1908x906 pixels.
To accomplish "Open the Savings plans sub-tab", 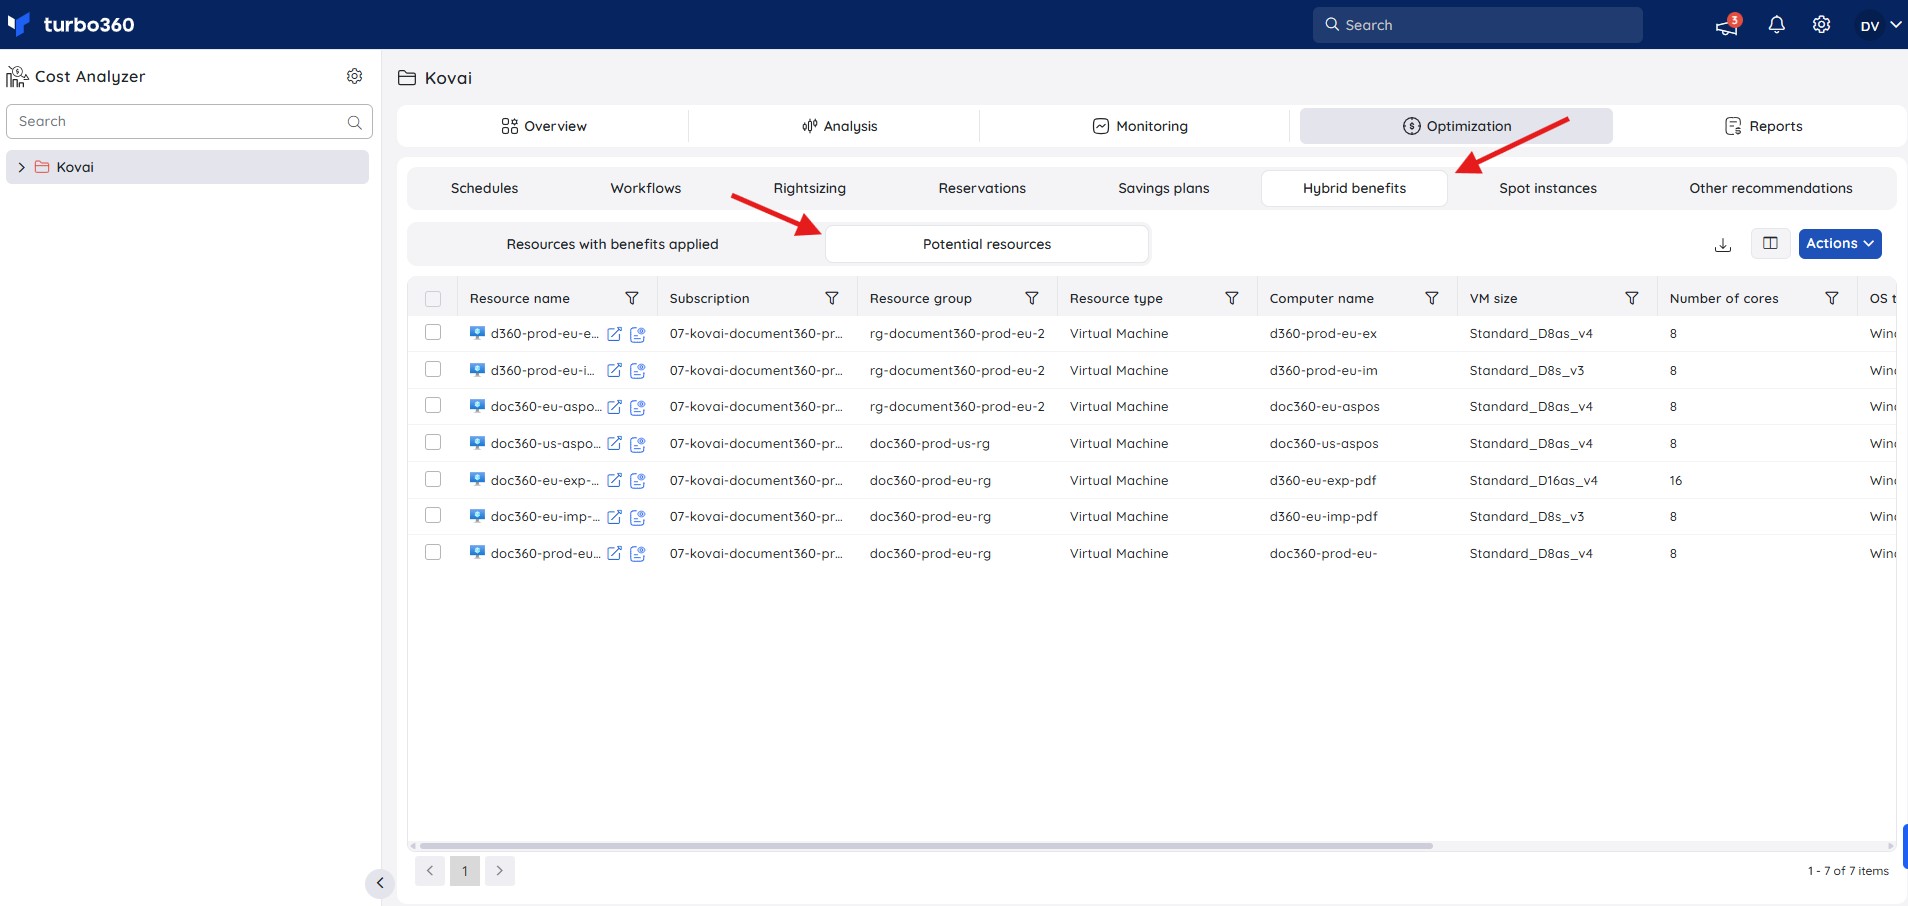I will (x=1164, y=188).
